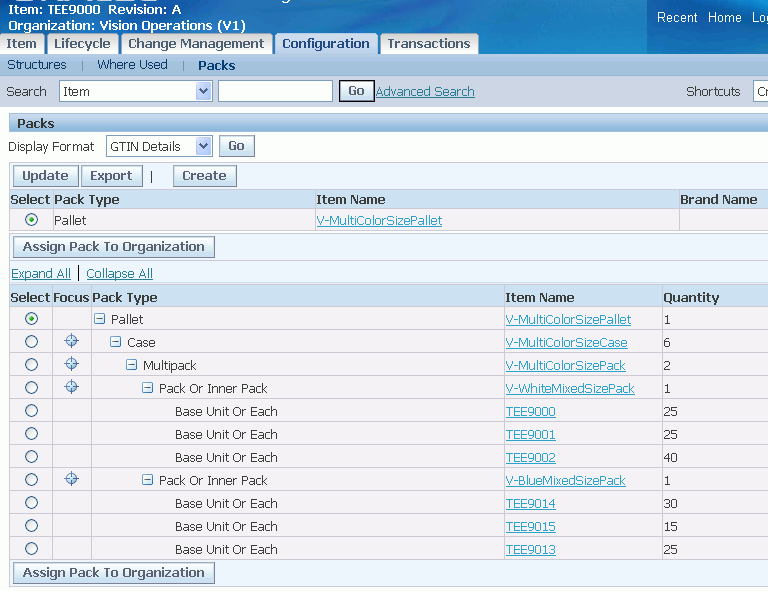Open the TEE9000 item link
The height and width of the screenshot is (591, 768).
pyautogui.click(x=530, y=411)
